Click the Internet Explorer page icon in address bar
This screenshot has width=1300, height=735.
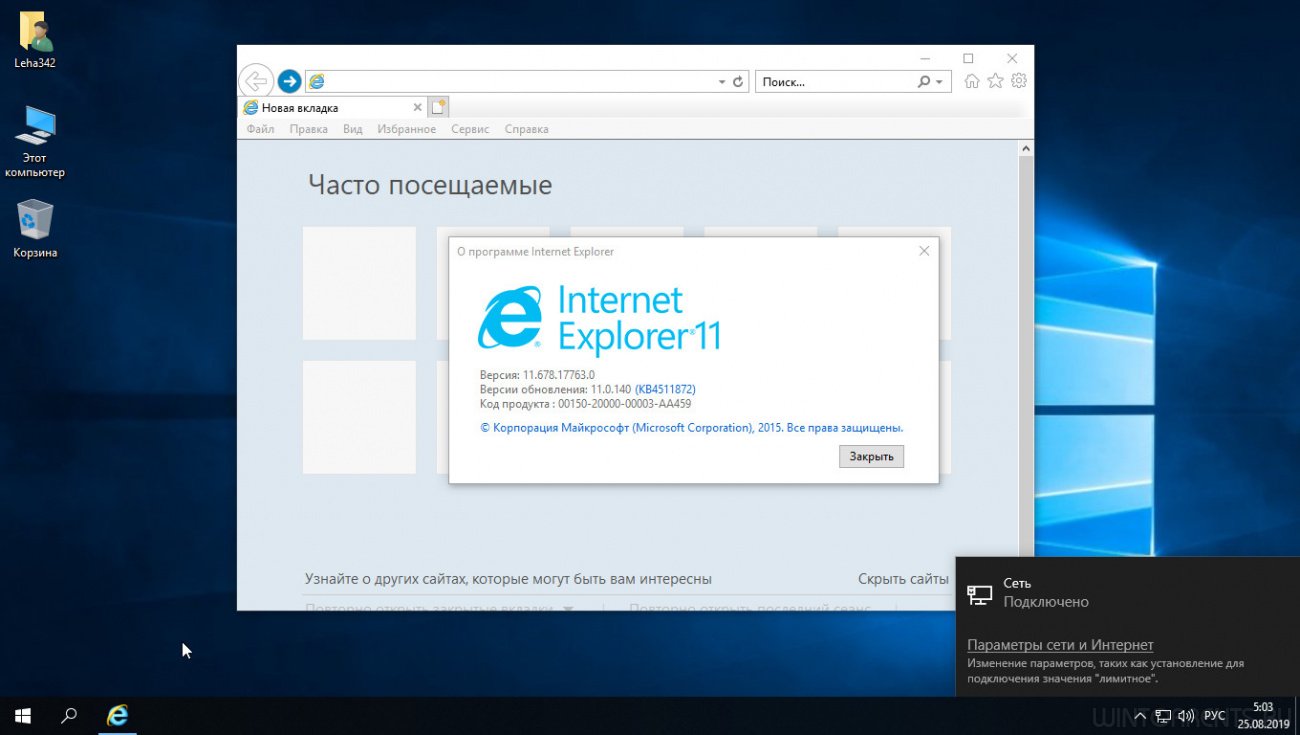[x=316, y=82]
